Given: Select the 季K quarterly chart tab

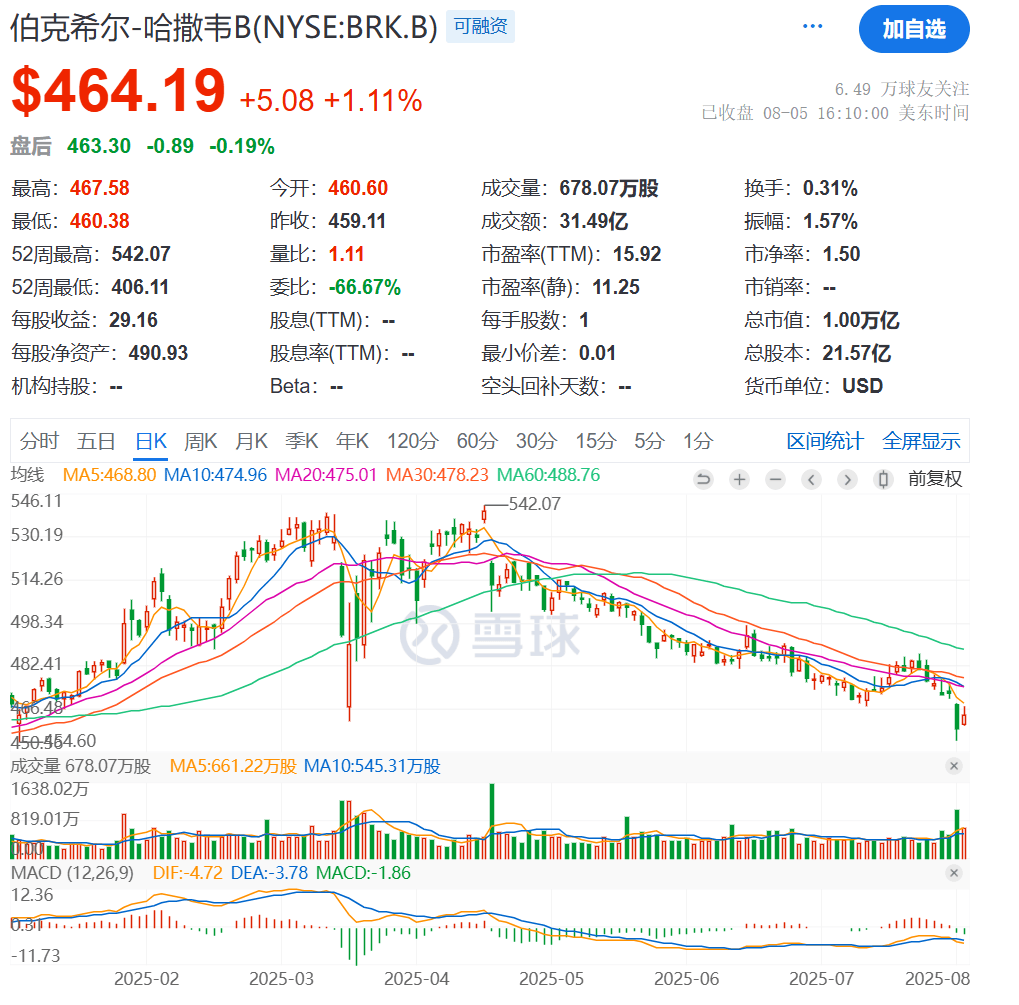Looking at the screenshot, I should coord(302,441).
